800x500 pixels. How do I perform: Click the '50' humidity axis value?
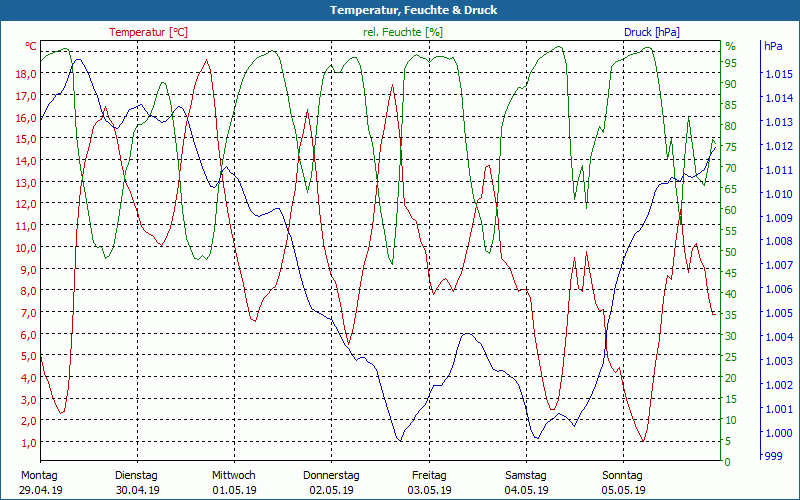[x=730, y=252]
